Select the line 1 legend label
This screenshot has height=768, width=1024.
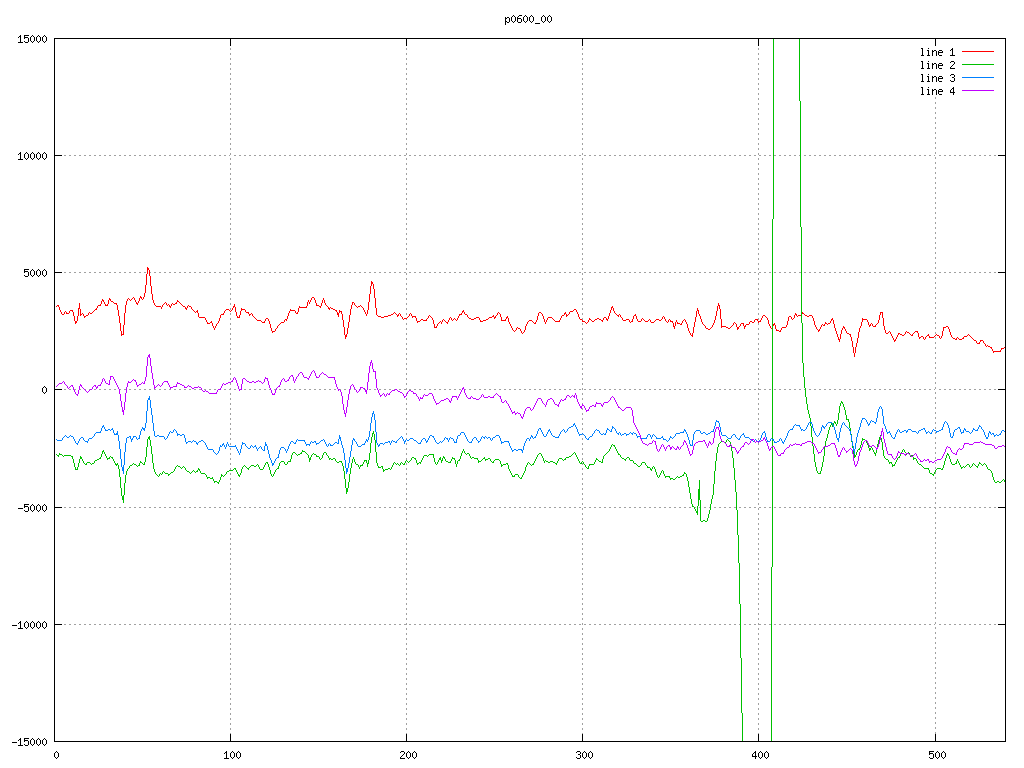(937, 52)
